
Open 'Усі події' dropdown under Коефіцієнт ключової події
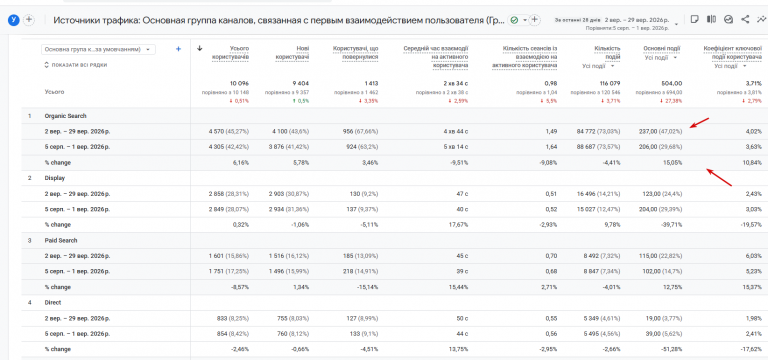[x=731, y=66]
